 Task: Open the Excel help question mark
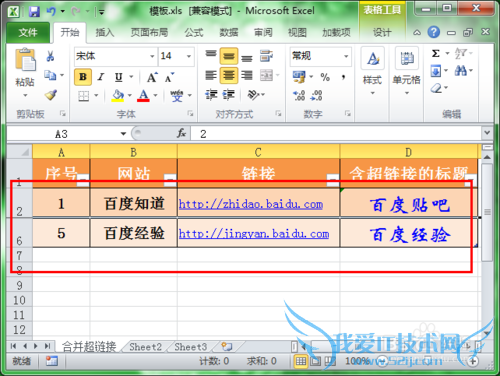click(x=434, y=32)
